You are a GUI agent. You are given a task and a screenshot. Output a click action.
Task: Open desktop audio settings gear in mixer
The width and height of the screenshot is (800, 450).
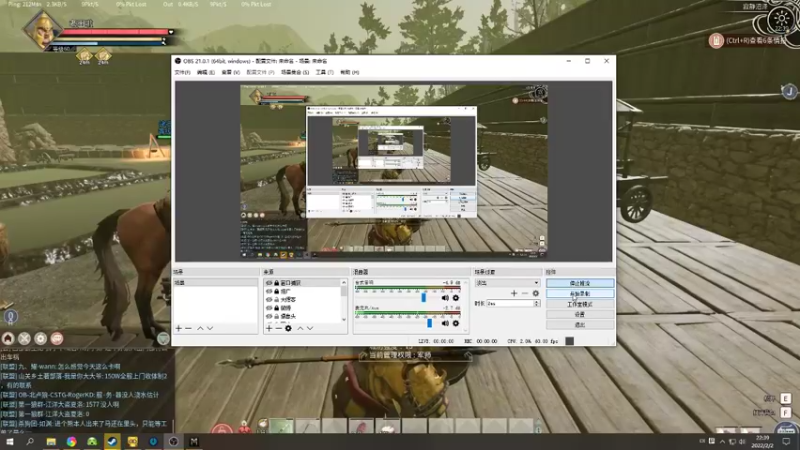pos(456,297)
